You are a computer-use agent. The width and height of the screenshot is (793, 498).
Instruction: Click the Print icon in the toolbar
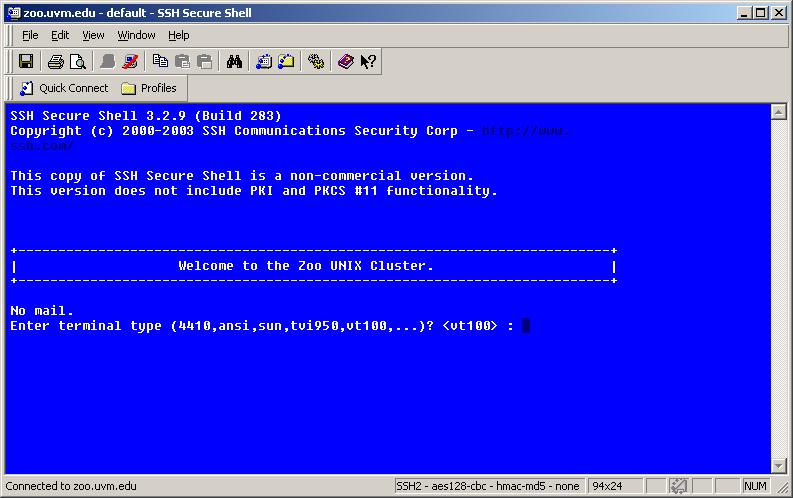click(56, 62)
